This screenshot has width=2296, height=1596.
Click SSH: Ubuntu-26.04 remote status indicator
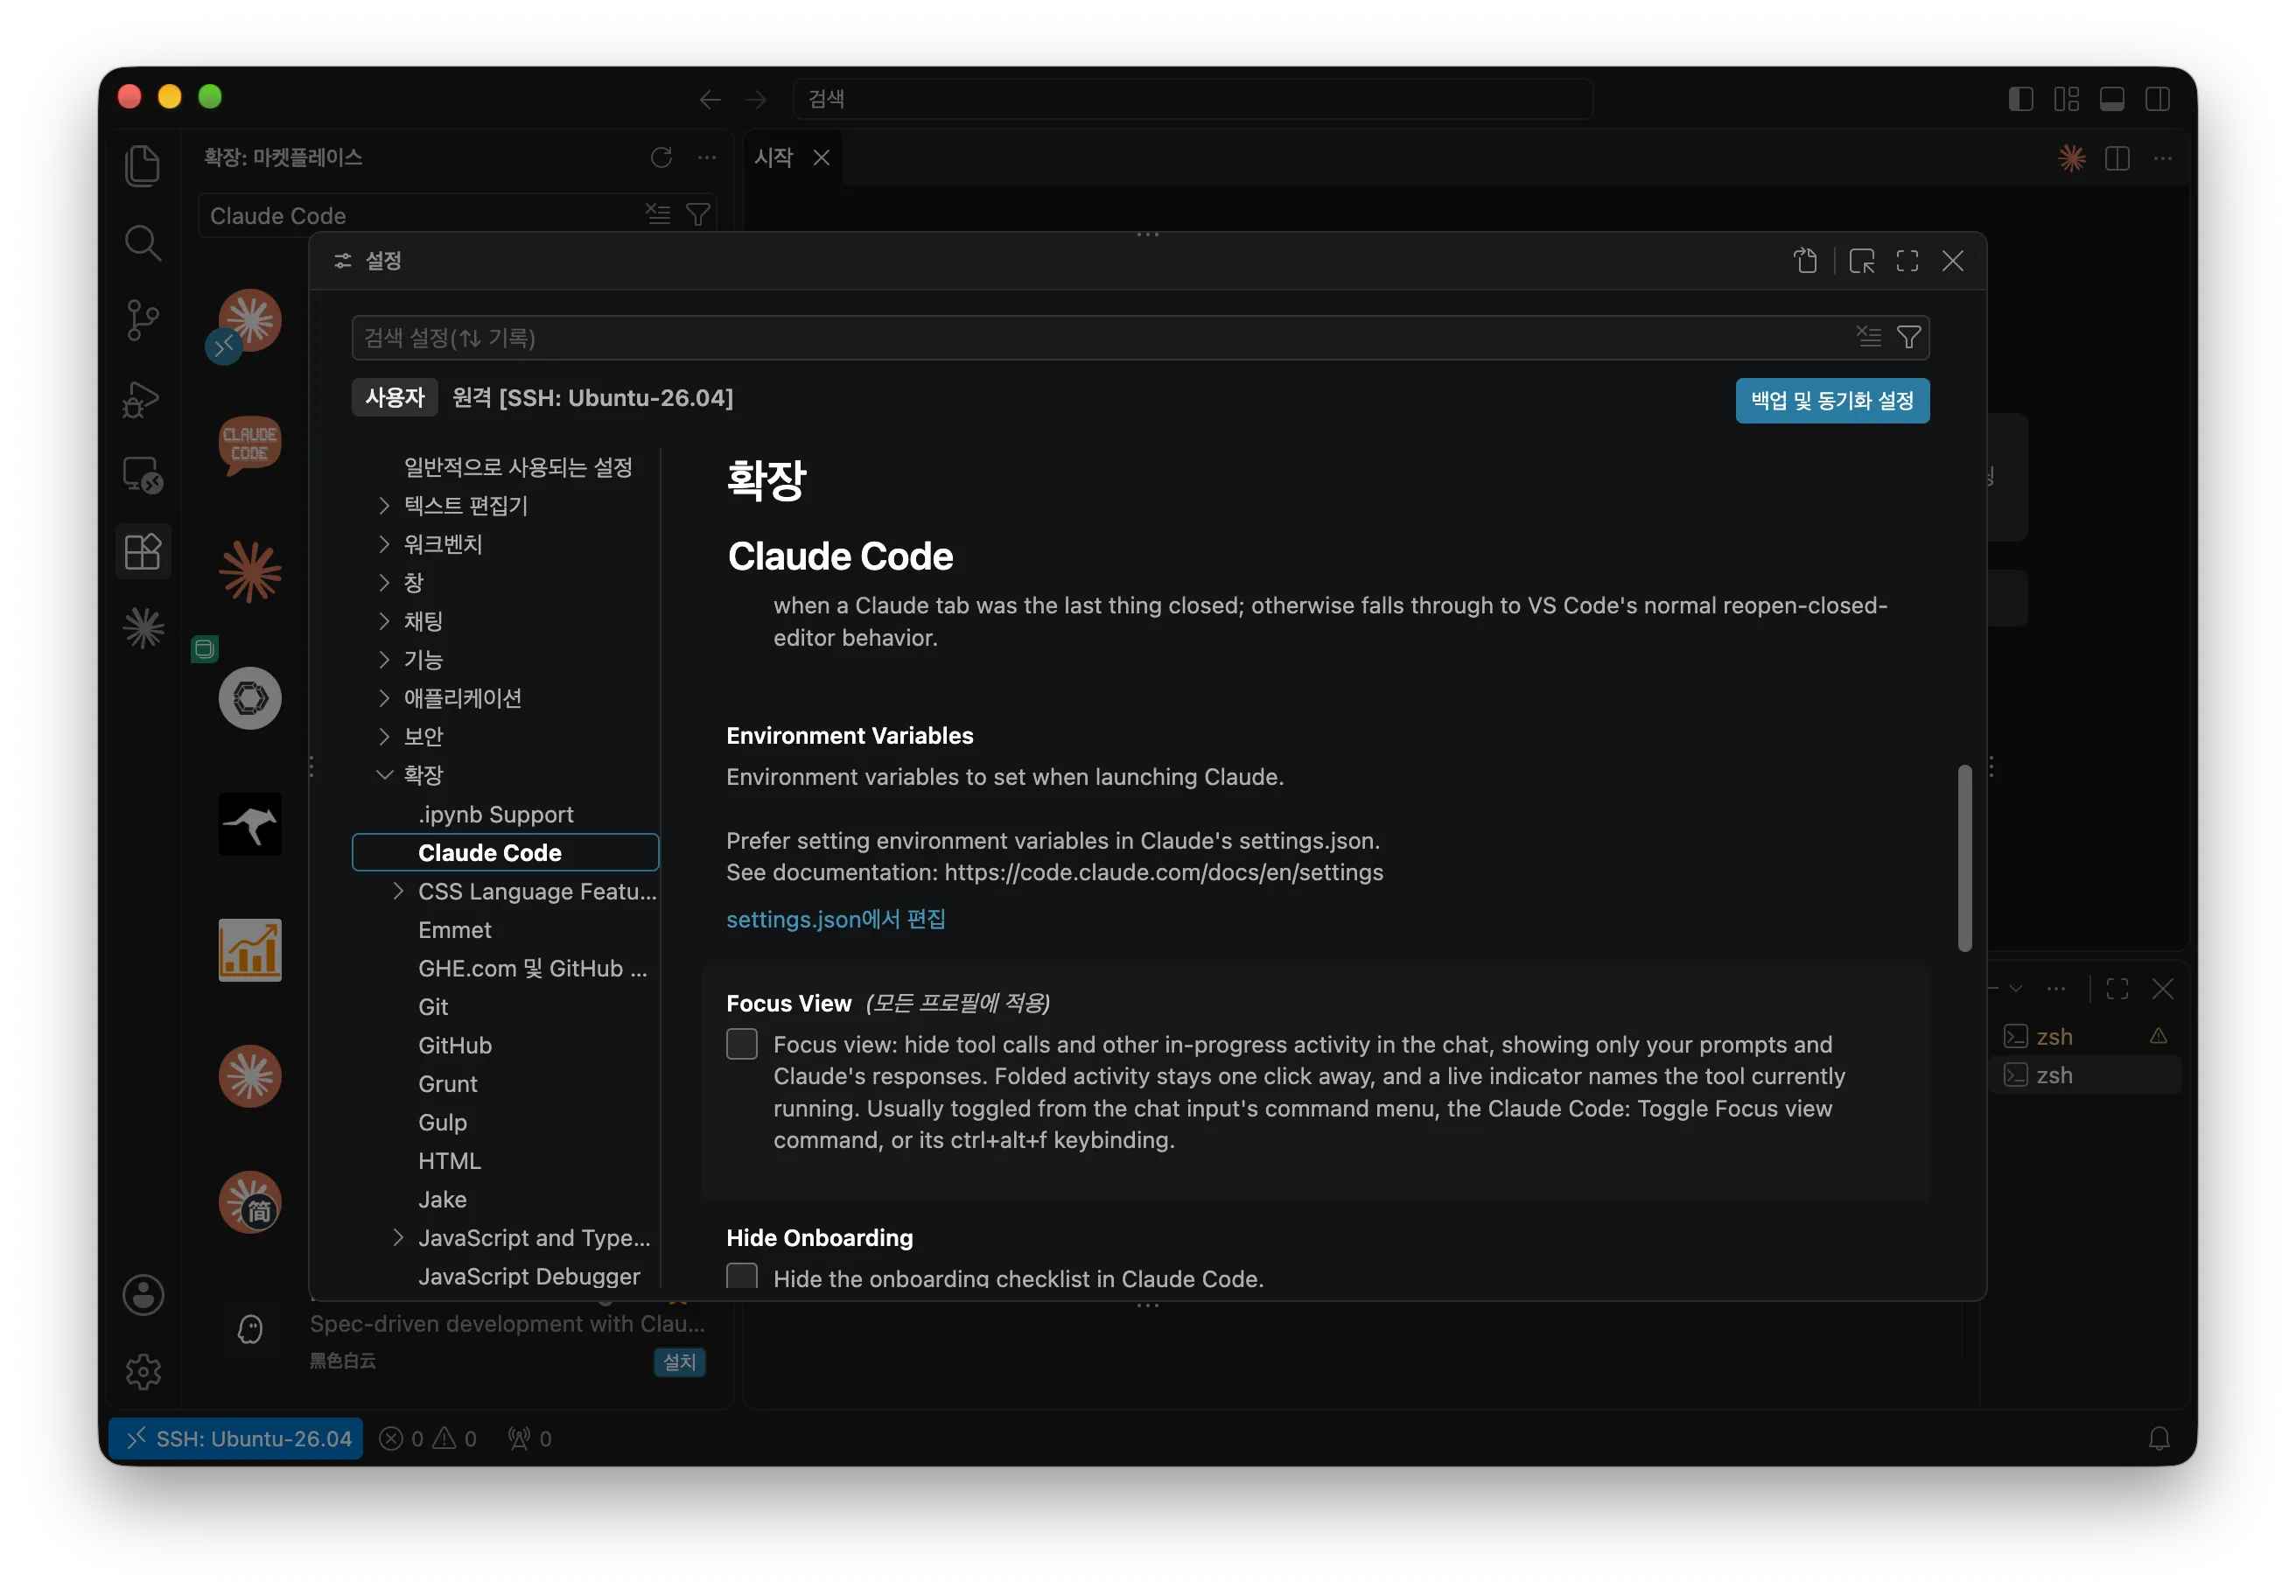point(236,1438)
